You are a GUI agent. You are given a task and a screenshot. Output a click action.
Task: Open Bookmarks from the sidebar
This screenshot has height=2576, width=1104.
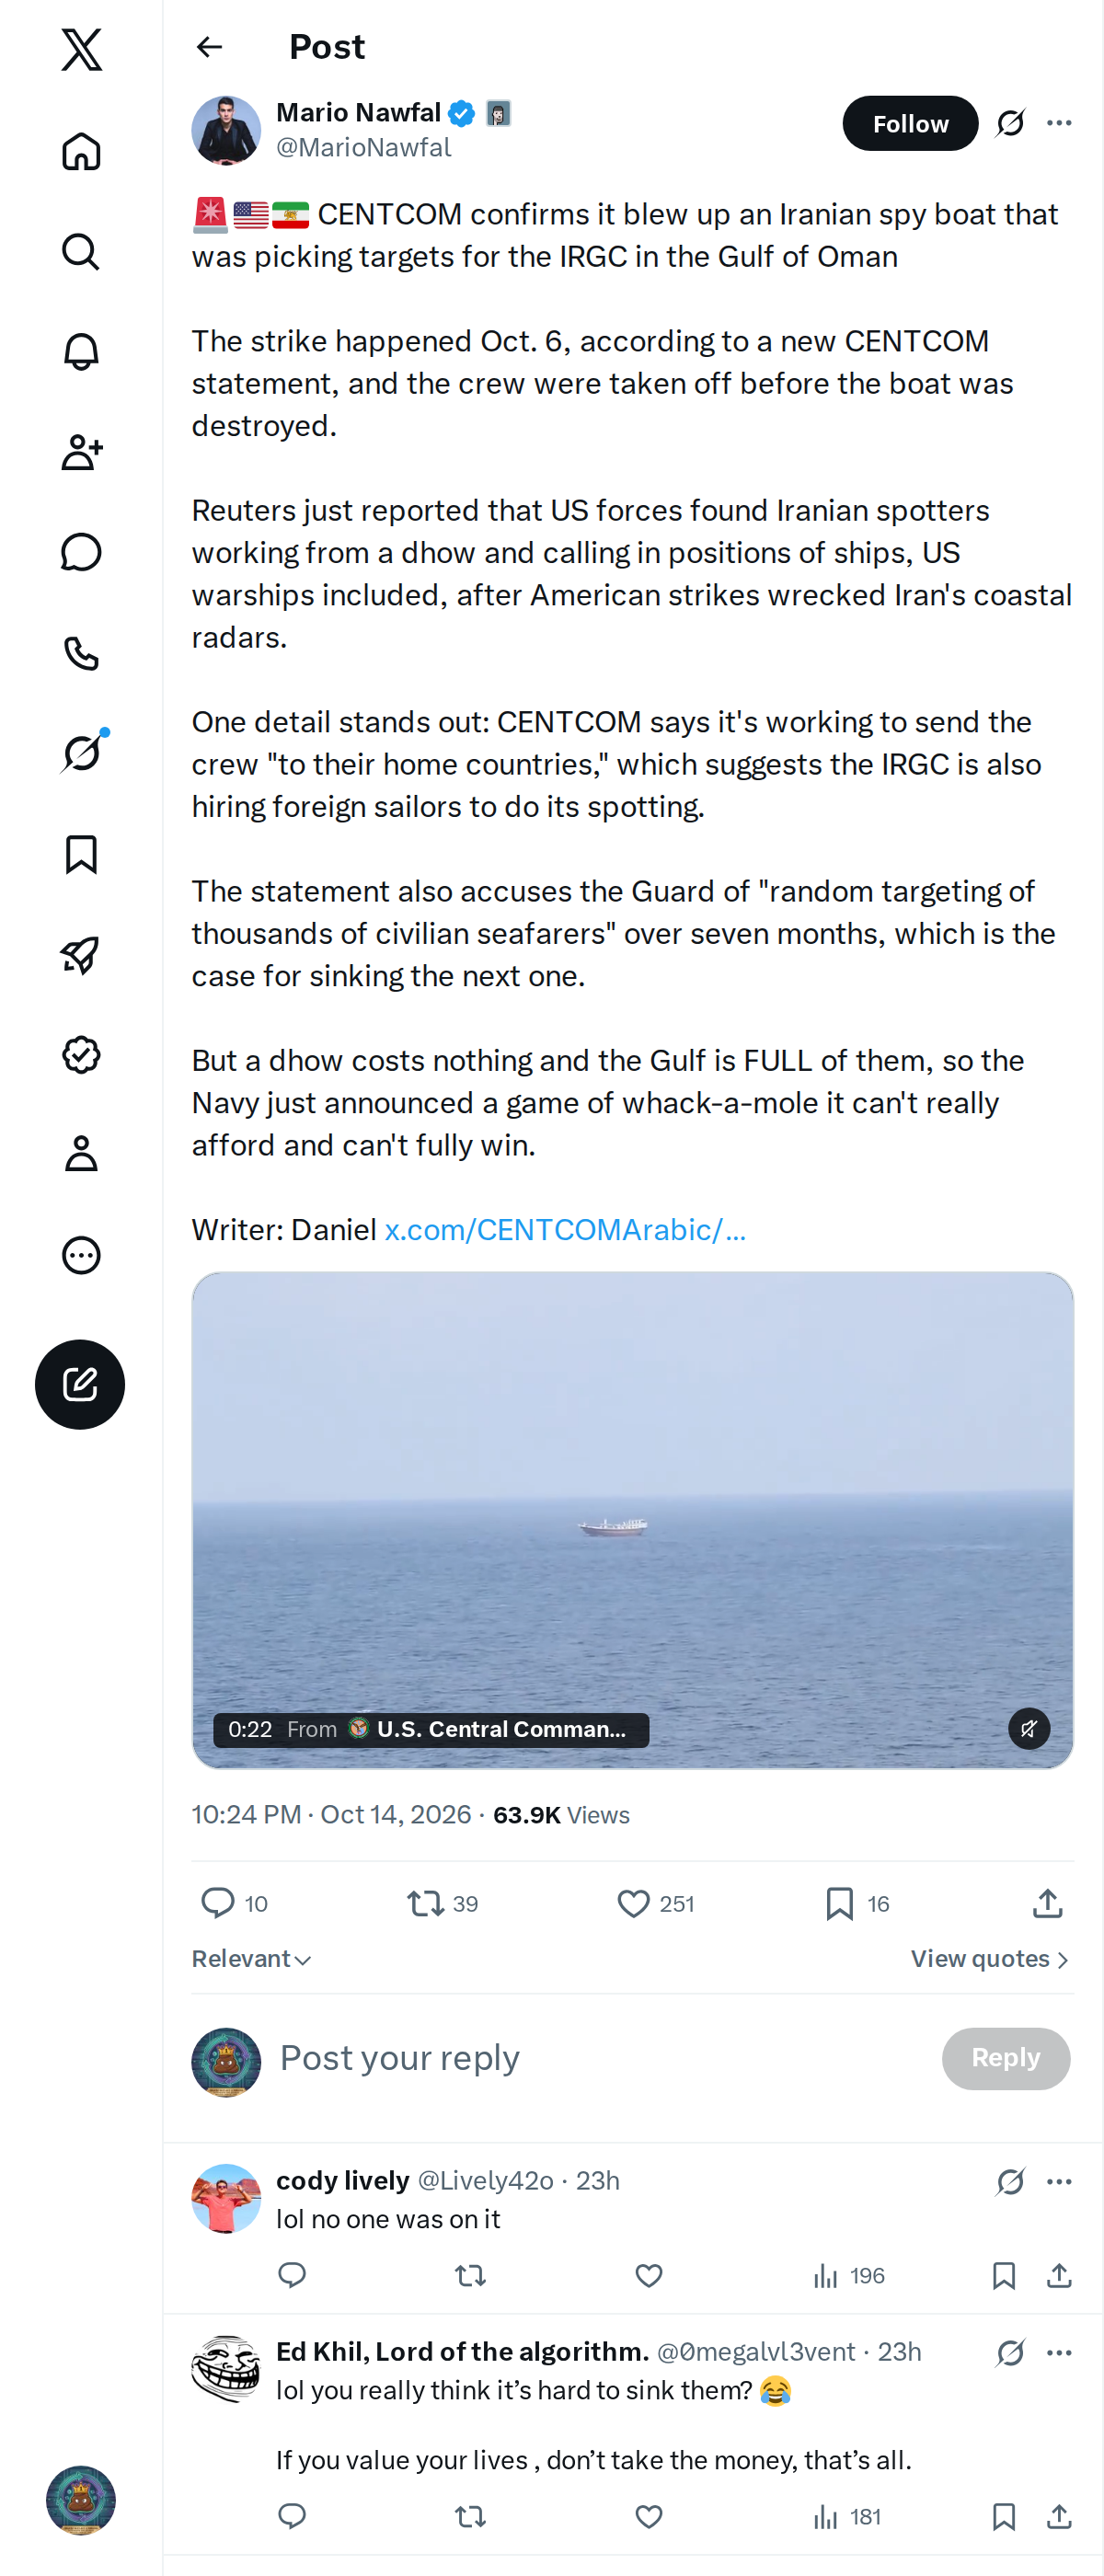coord(81,854)
